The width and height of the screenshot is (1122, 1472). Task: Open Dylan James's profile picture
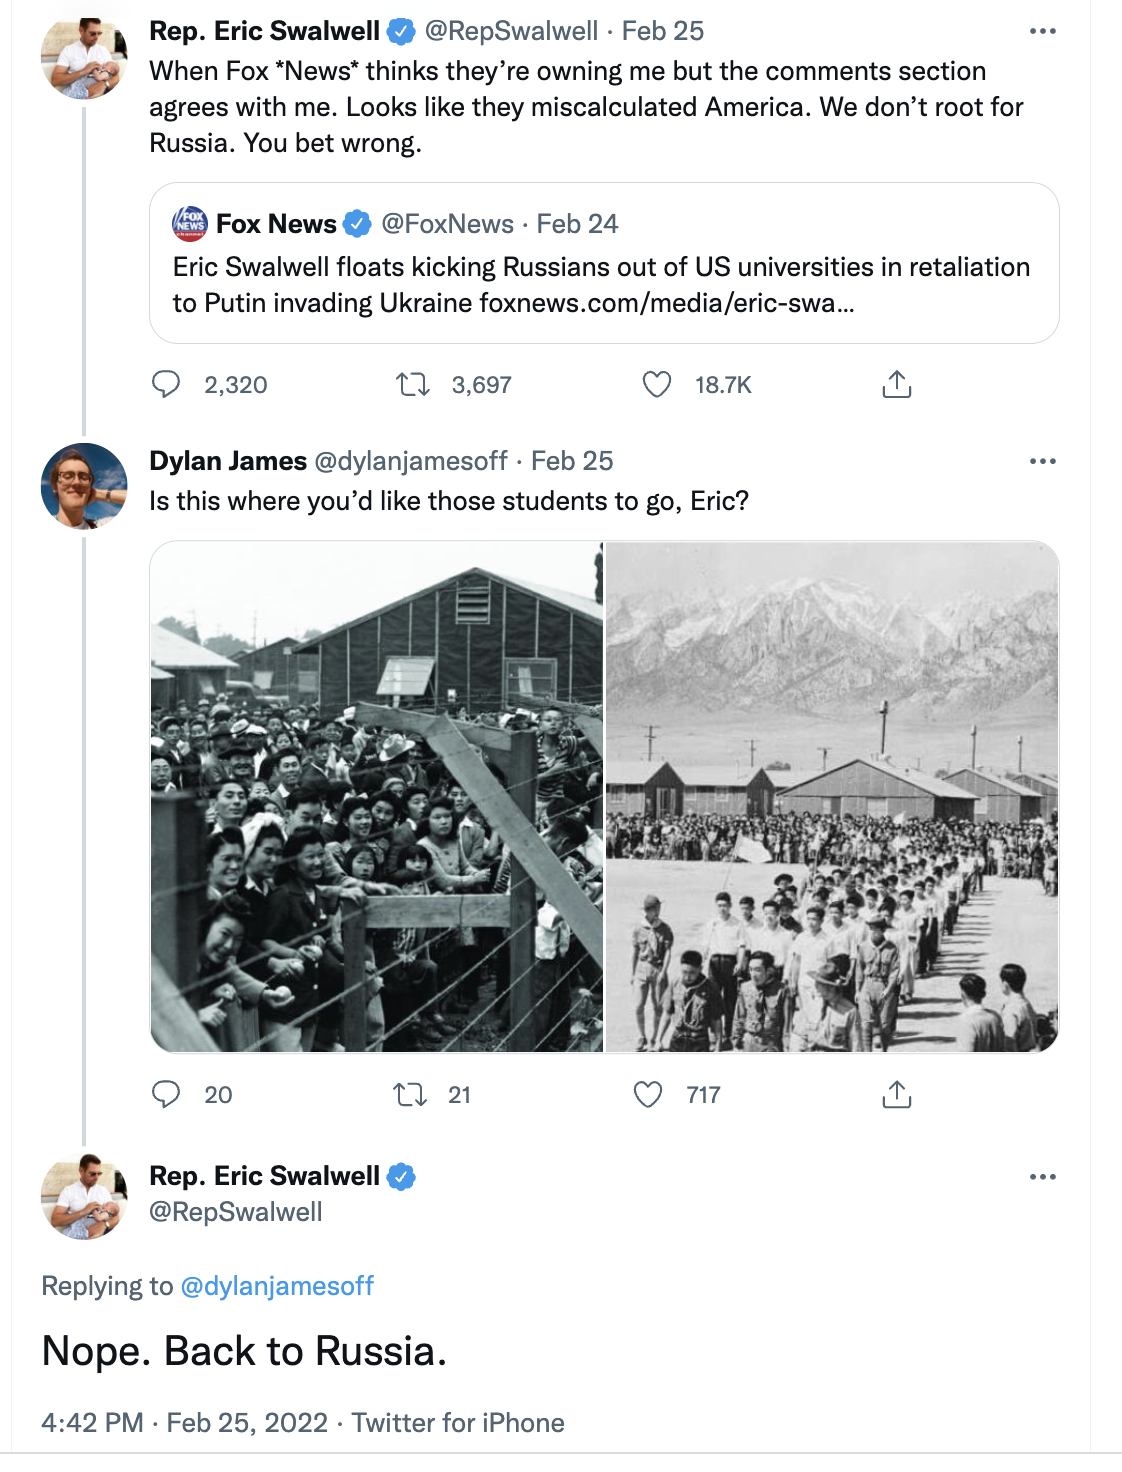(x=84, y=486)
